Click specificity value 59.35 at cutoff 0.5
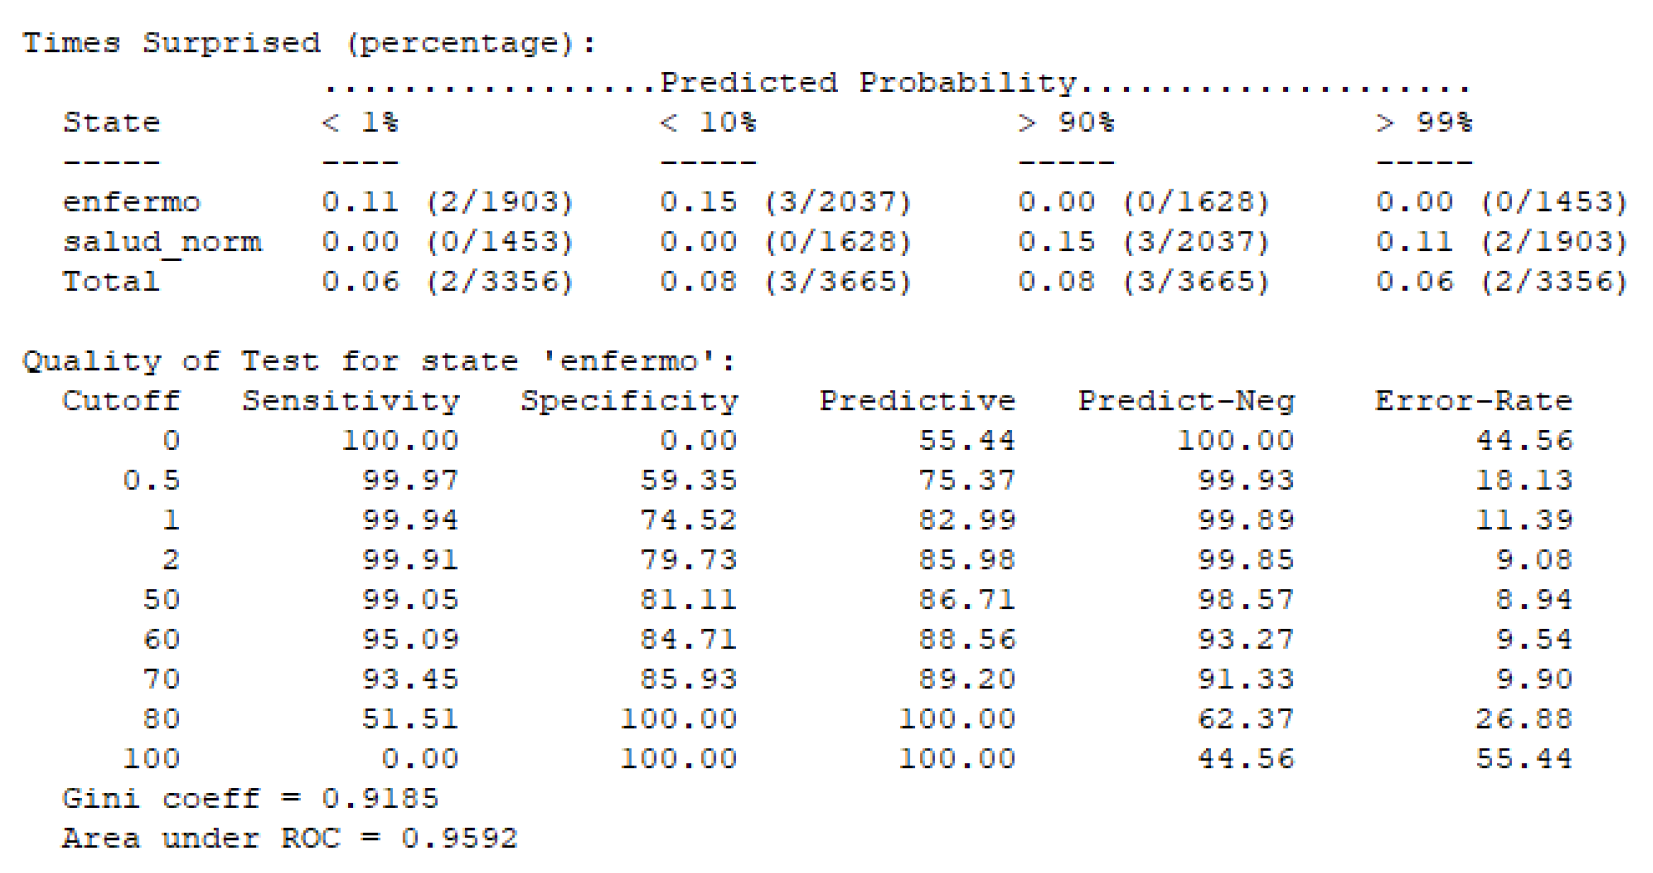 688,480
